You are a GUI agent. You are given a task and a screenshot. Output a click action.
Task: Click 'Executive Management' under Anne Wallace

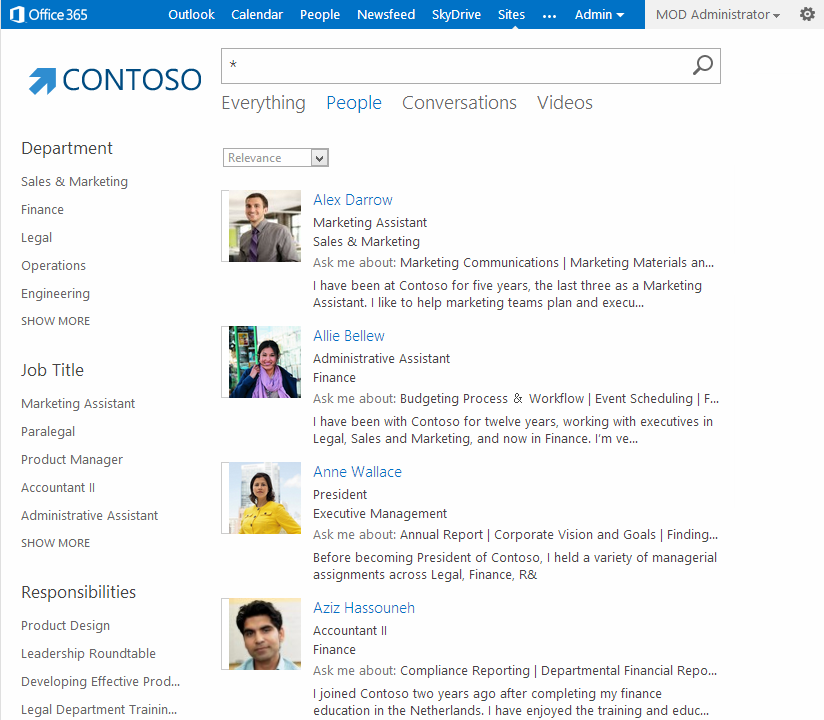pyautogui.click(x=379, y=513)
